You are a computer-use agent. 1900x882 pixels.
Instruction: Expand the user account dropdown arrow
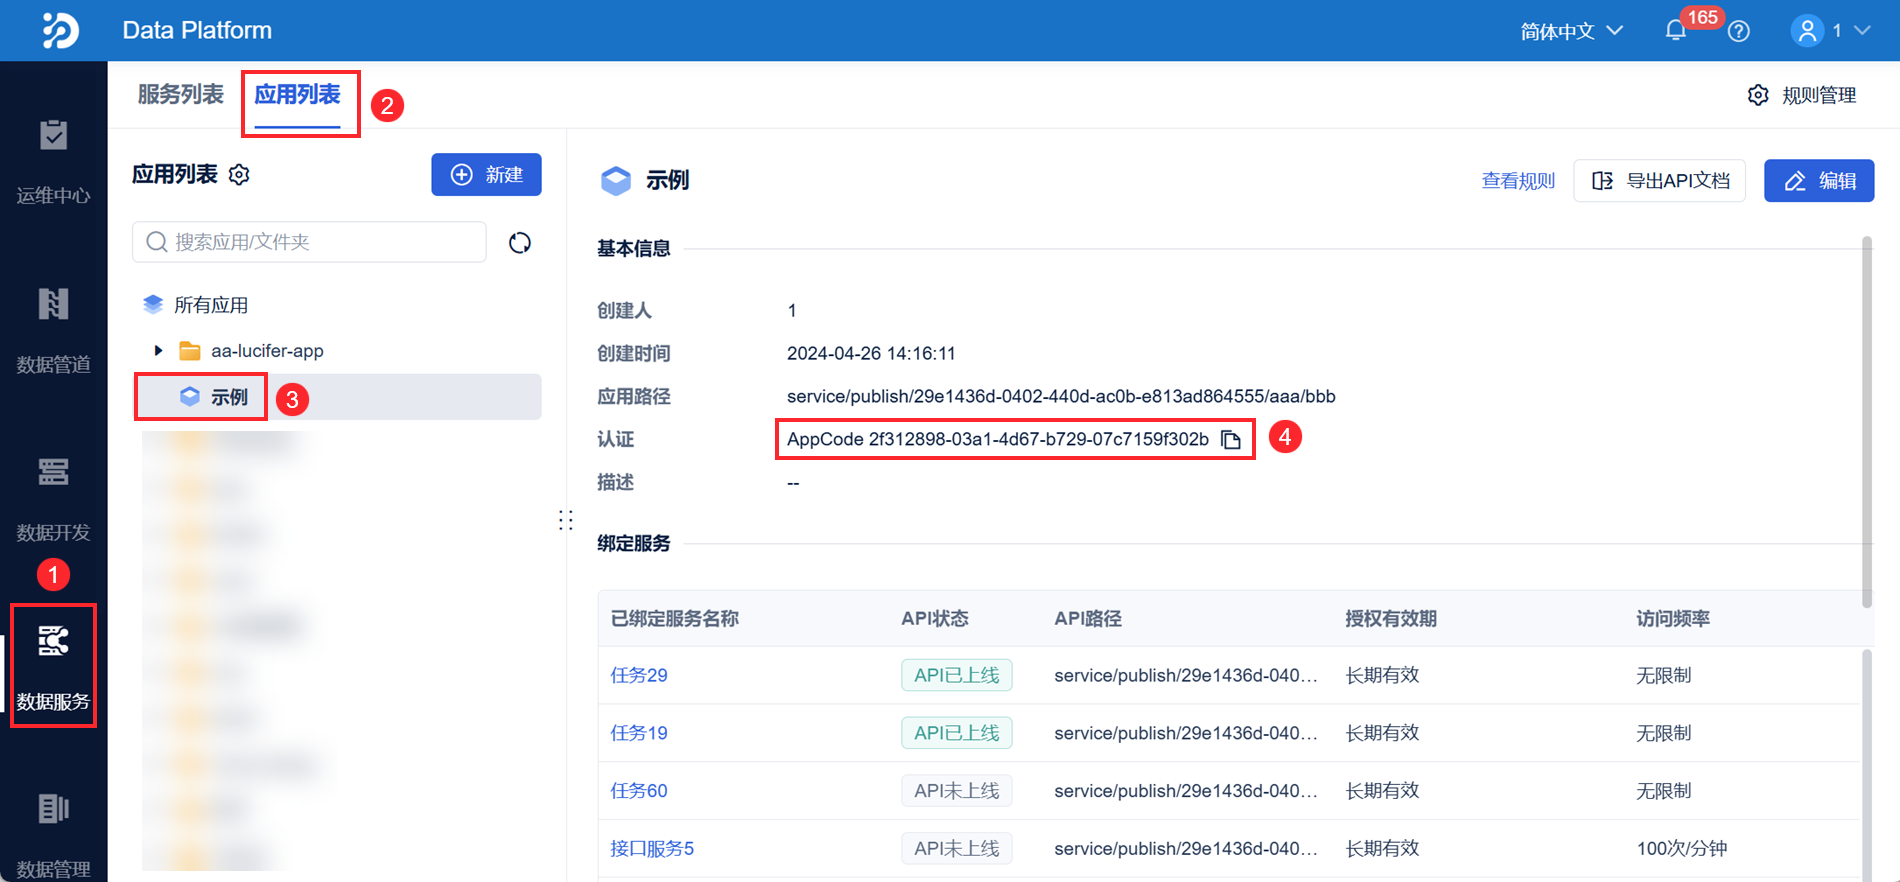click(x=1862, y=31)
